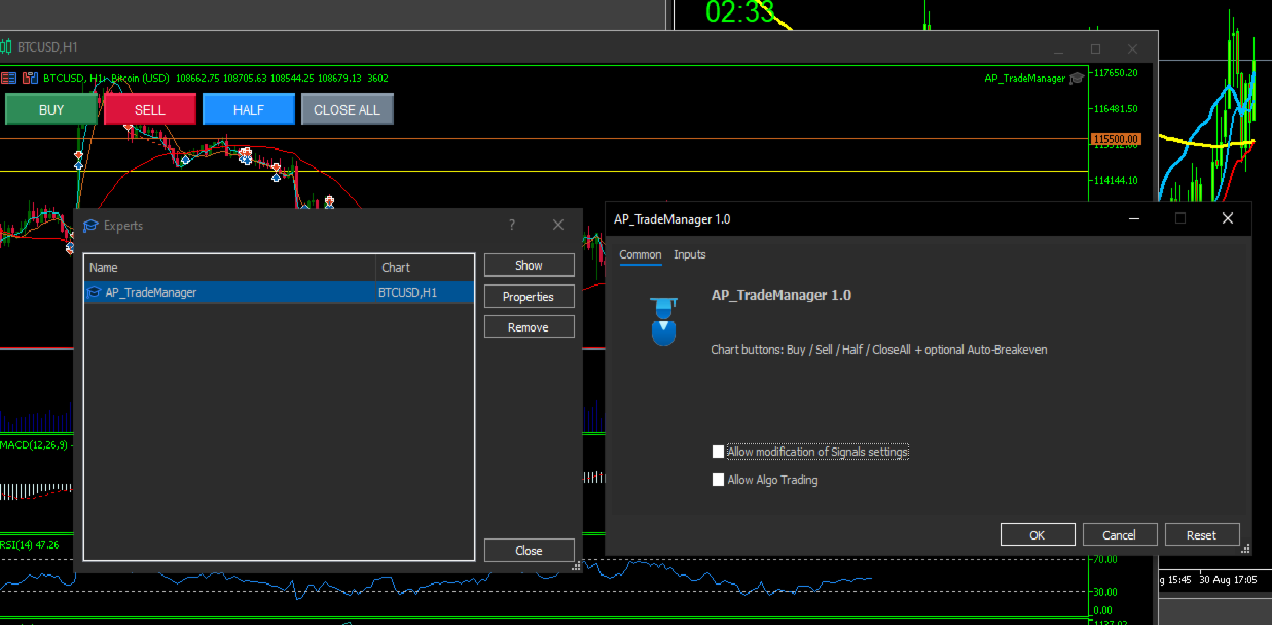This screenshot has width=1272, height=625.
Task: Click the AP_TradeManager hat icon on the chart
Action: [x=1076, y=78]
